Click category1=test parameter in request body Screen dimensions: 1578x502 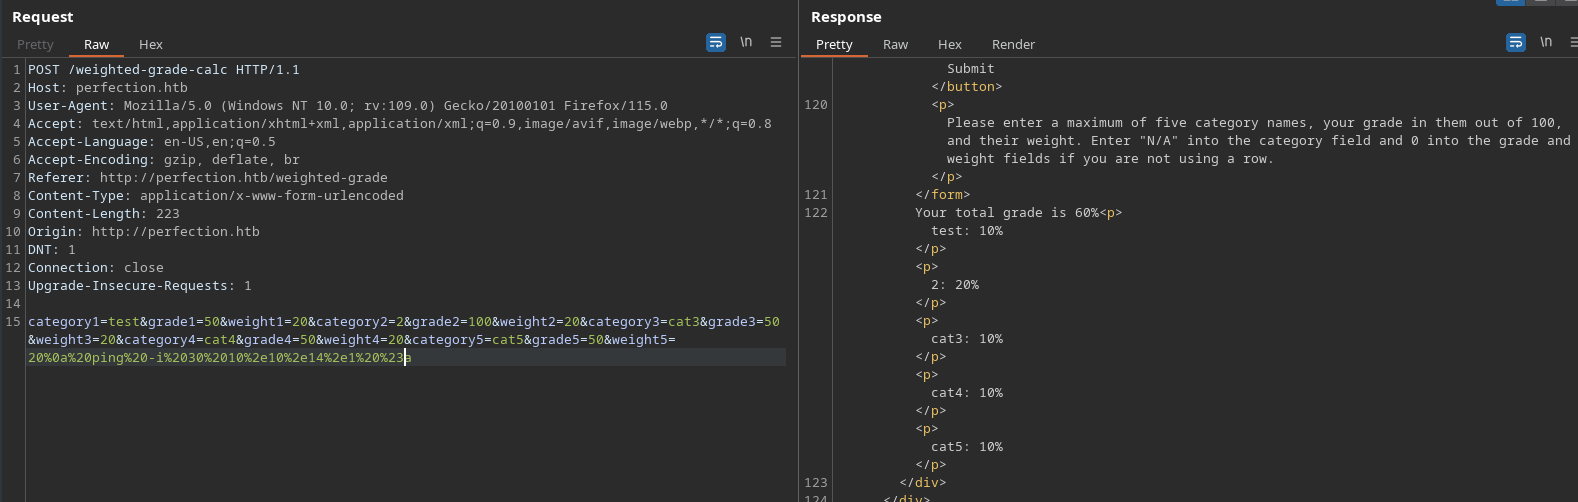pyautogui.click(x=84, y=321)
